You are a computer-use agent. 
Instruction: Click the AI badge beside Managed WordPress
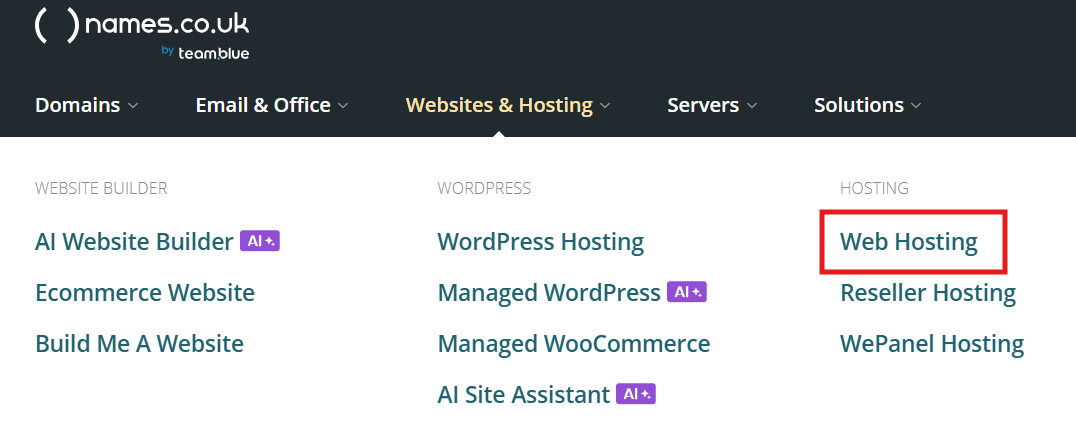[x=686, y=292]
